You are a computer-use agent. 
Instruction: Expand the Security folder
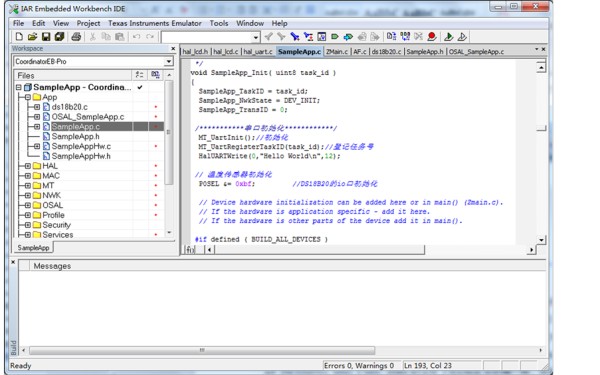tap(28, 225)
